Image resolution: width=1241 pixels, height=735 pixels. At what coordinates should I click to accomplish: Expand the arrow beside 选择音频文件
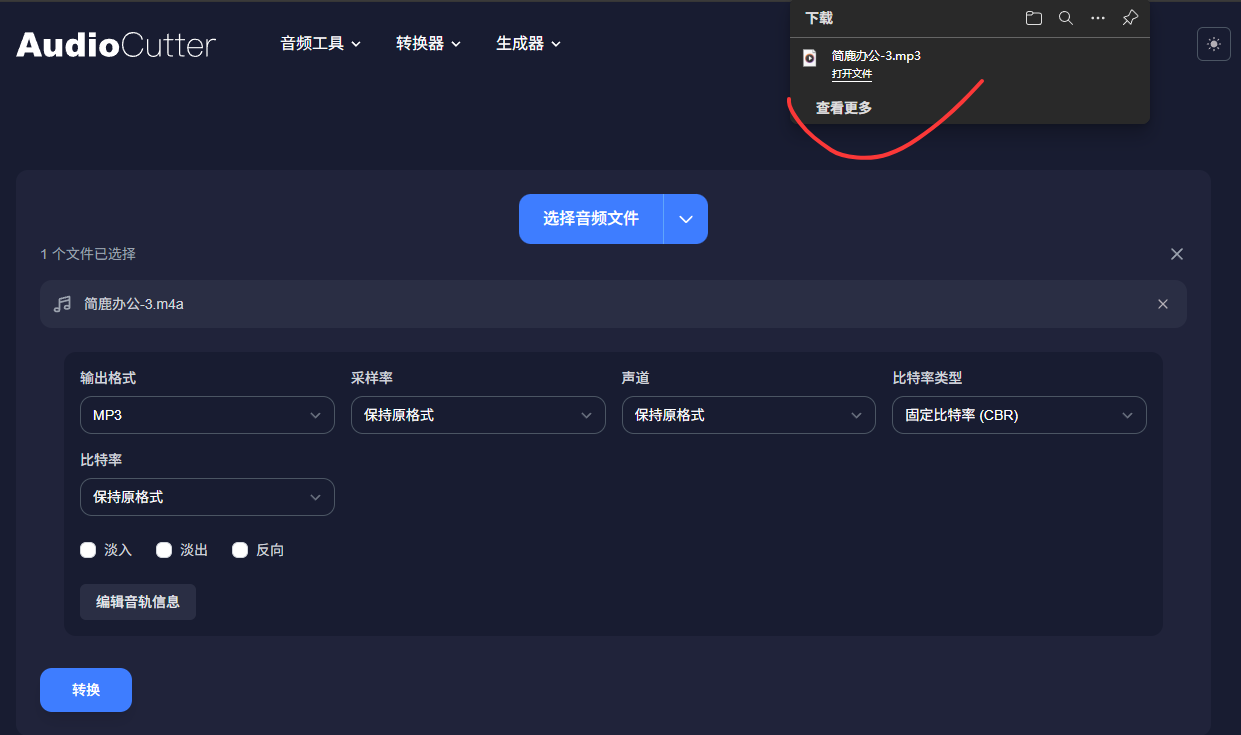coord(686,219)
